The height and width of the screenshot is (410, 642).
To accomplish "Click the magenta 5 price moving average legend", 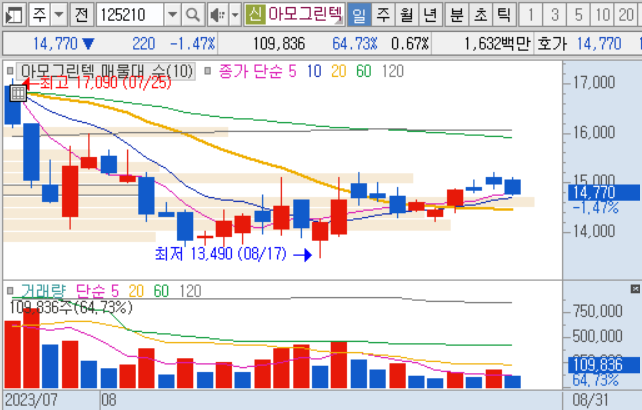I will pos(292,71).
